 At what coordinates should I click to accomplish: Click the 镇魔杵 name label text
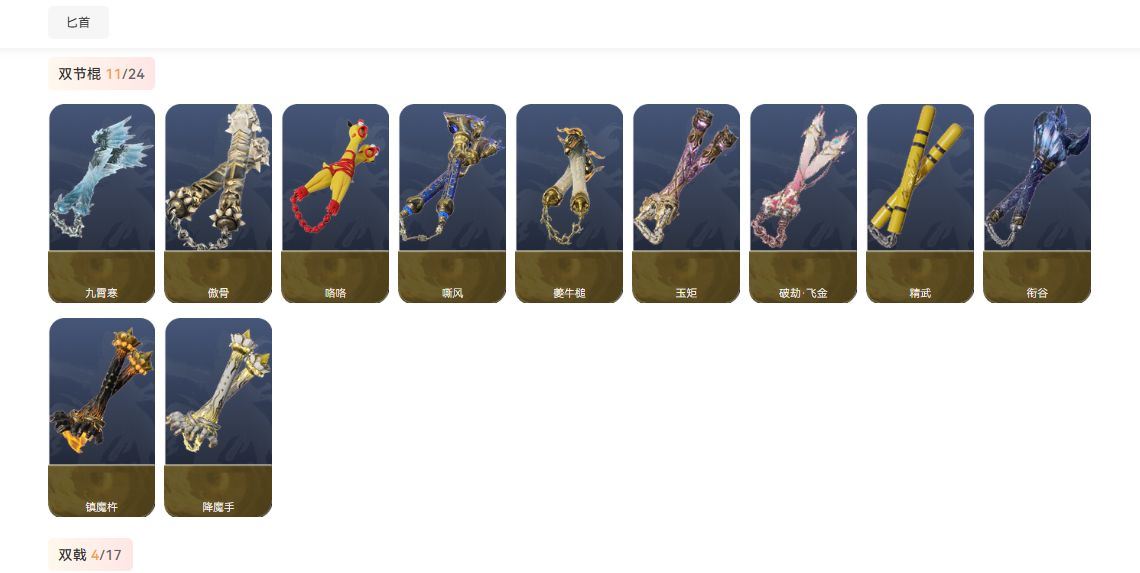point(102,507)
